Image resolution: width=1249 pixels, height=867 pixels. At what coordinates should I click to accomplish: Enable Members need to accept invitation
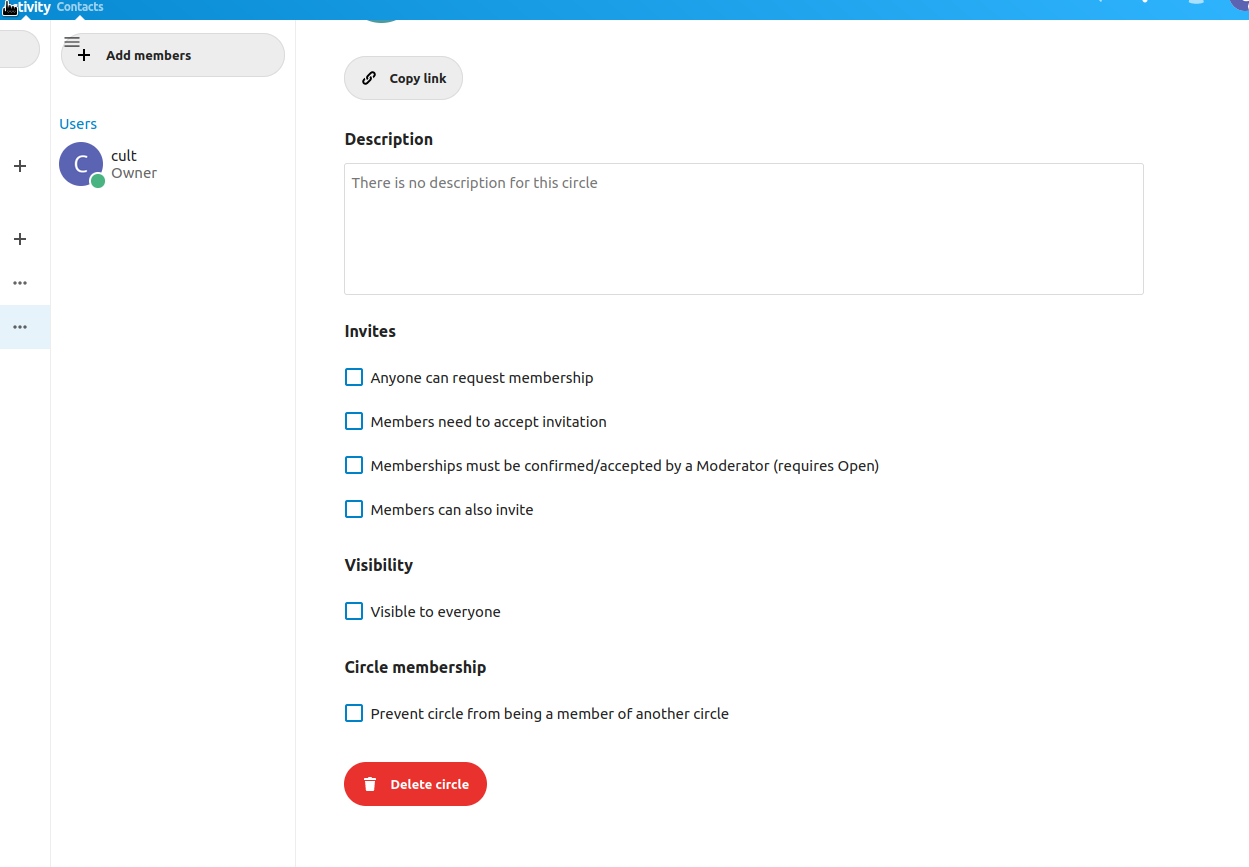point(354,421)
